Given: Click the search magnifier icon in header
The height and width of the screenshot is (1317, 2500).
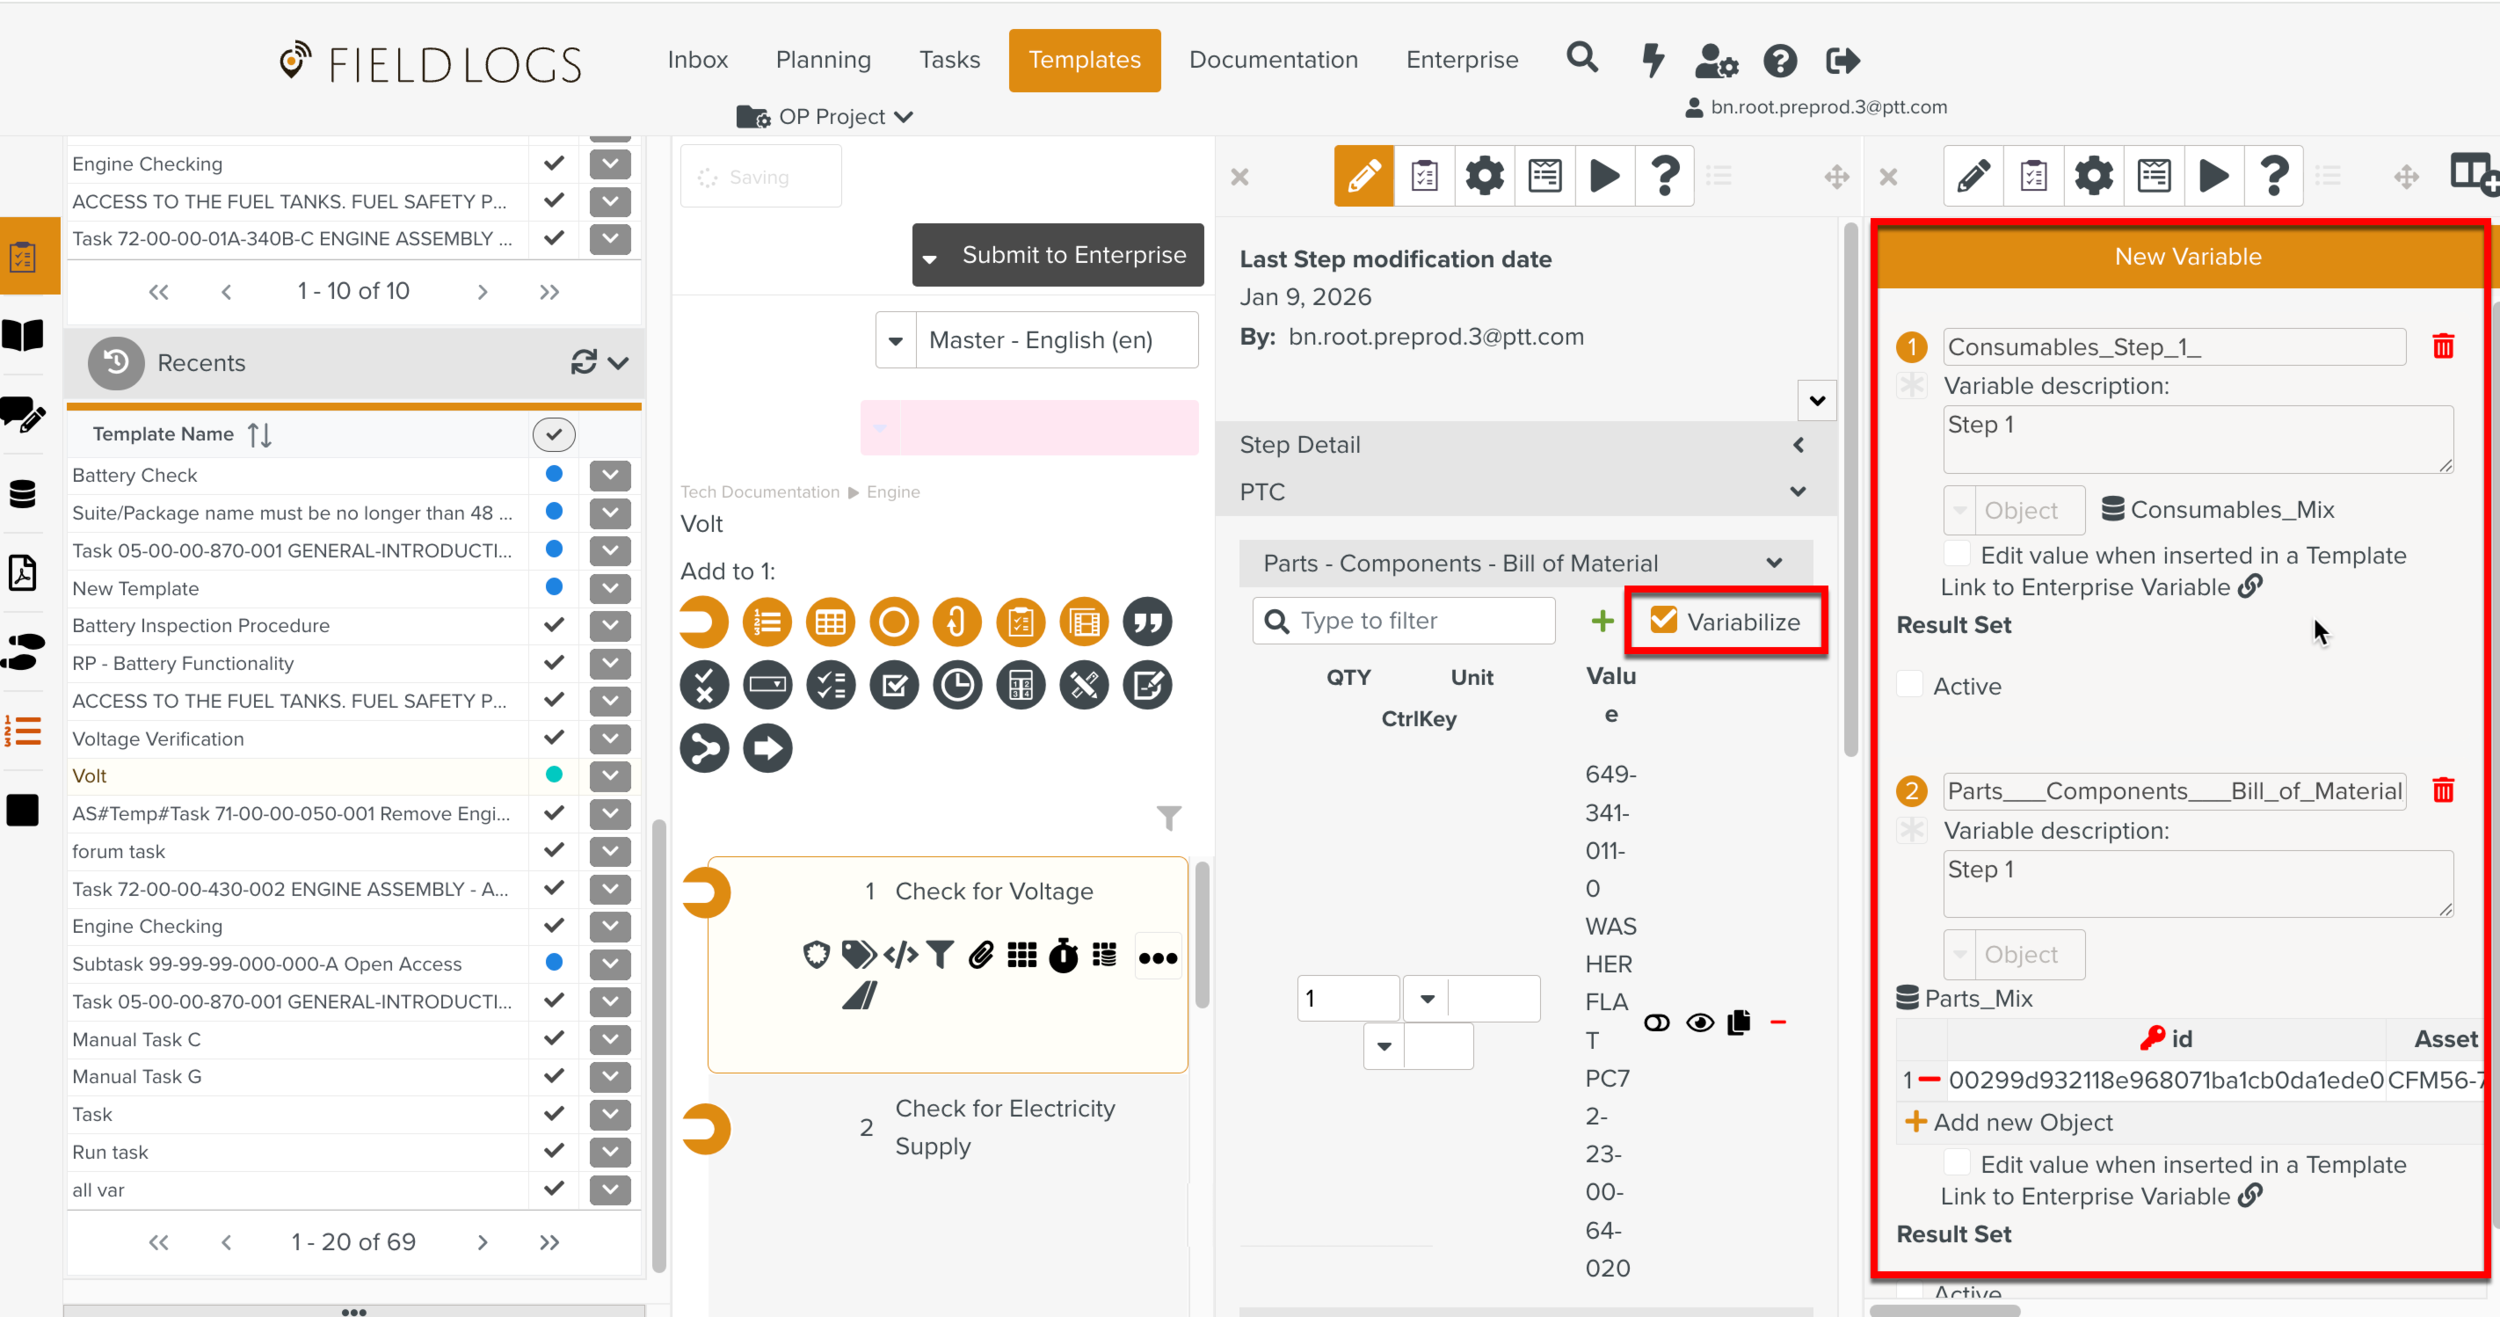Looking at the screenshot, I should (1582, 59).
